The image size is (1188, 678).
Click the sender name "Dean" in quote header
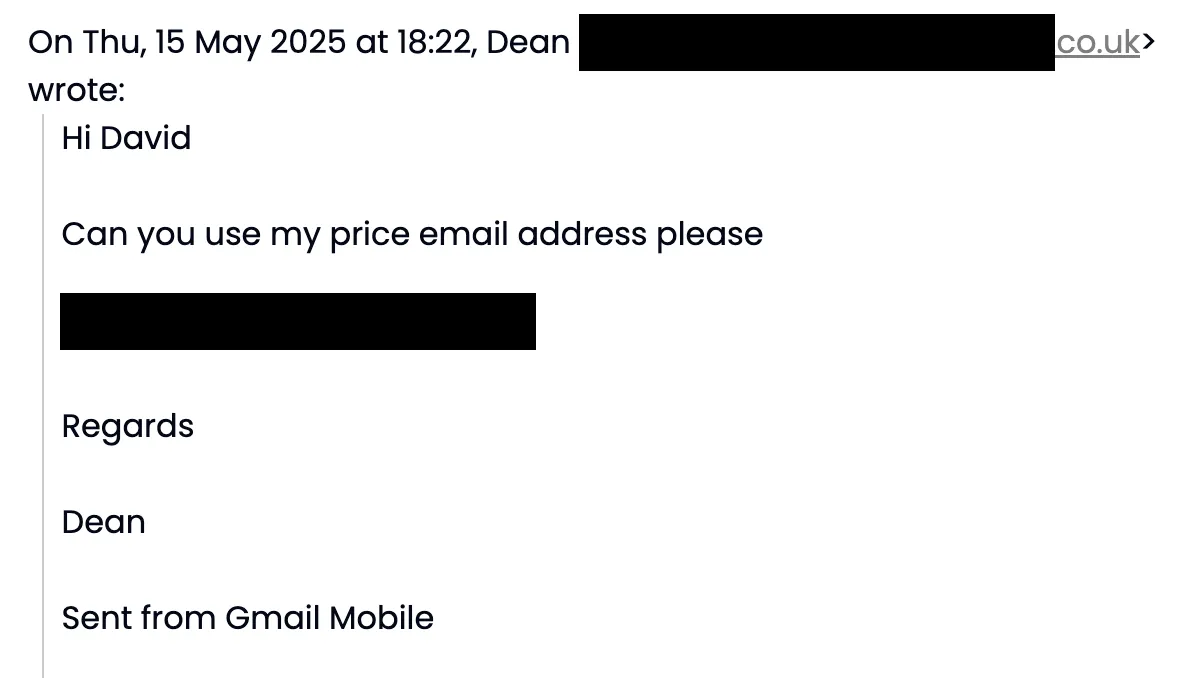[x=528, y=42]
